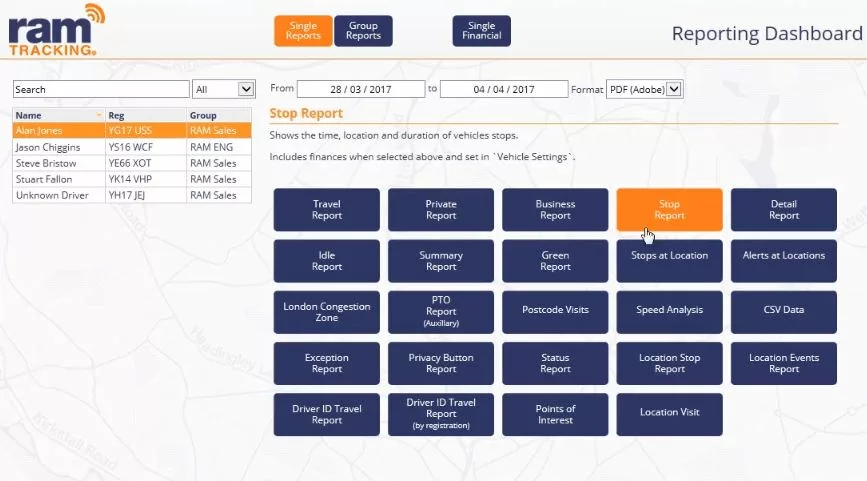The image size is (867, 481).
Task: Click the Points of Interest button
Action: tap(555, 415)
